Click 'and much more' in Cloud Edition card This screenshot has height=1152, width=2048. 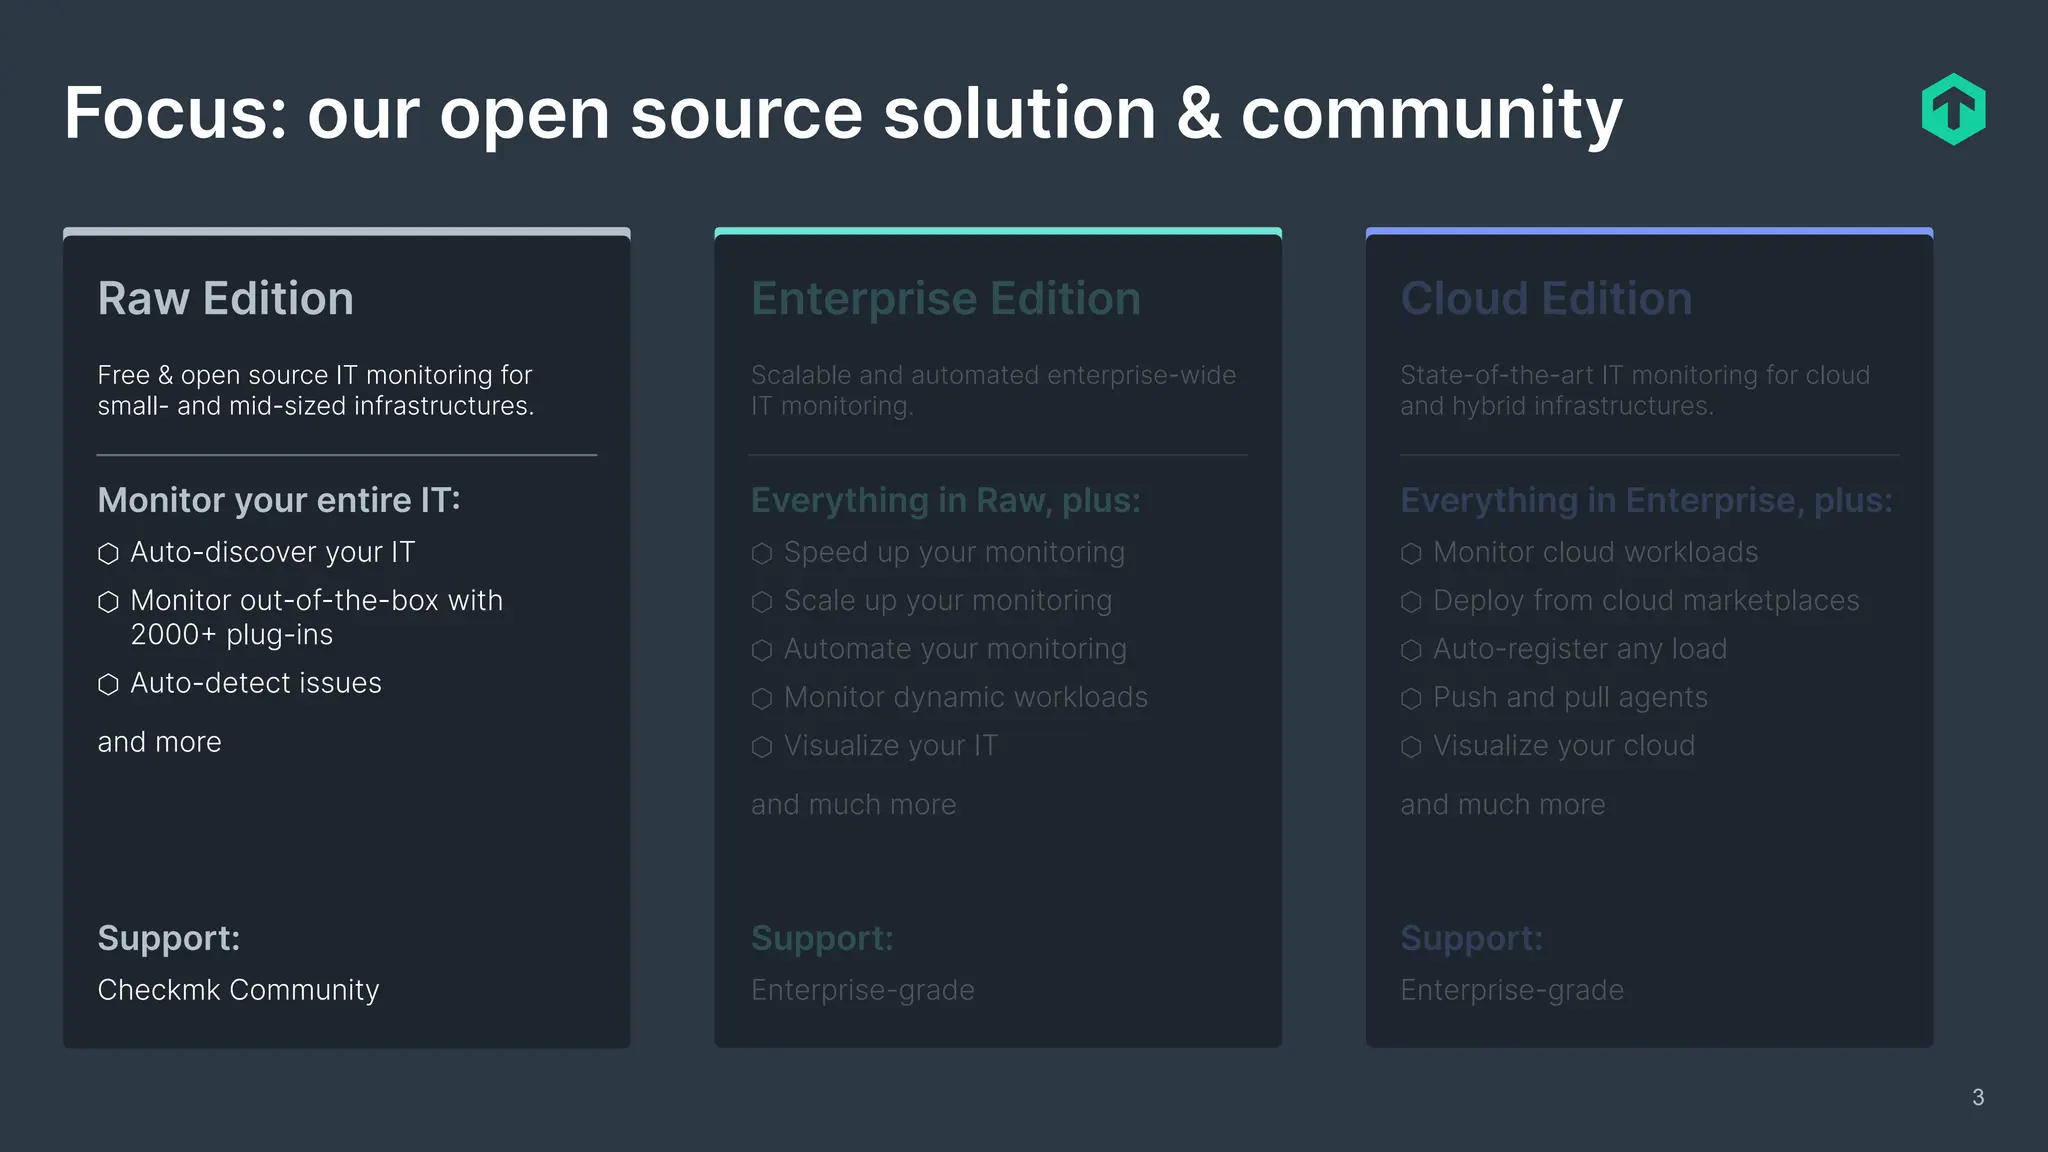pyautogui.click(x=1503, y=804)
